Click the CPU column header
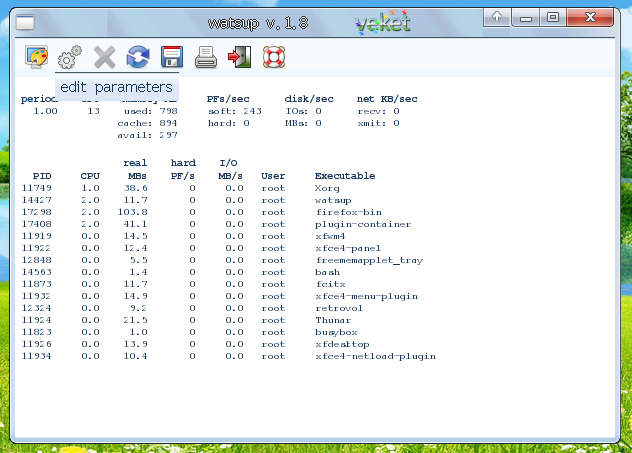This screenshot has width=632, height=453. click(90, 176)
